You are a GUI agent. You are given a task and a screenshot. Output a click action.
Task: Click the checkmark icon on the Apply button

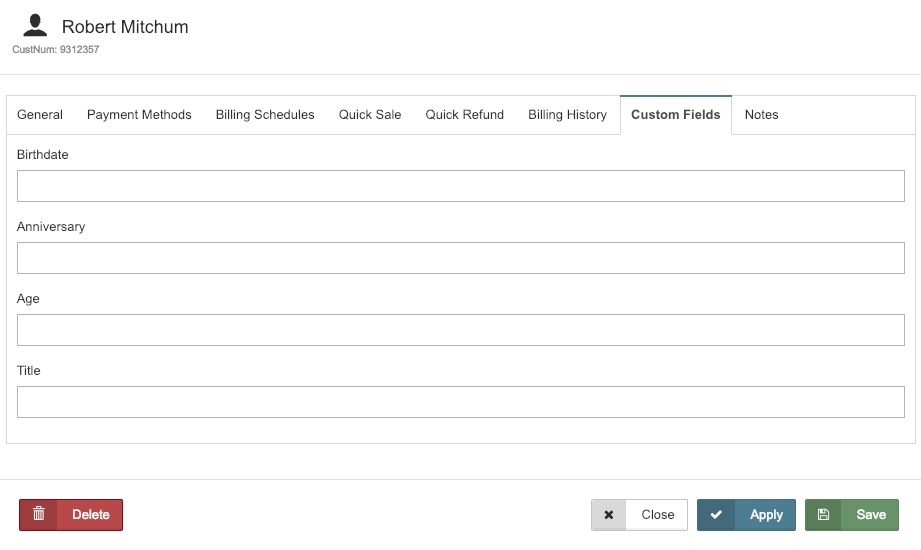716,515
